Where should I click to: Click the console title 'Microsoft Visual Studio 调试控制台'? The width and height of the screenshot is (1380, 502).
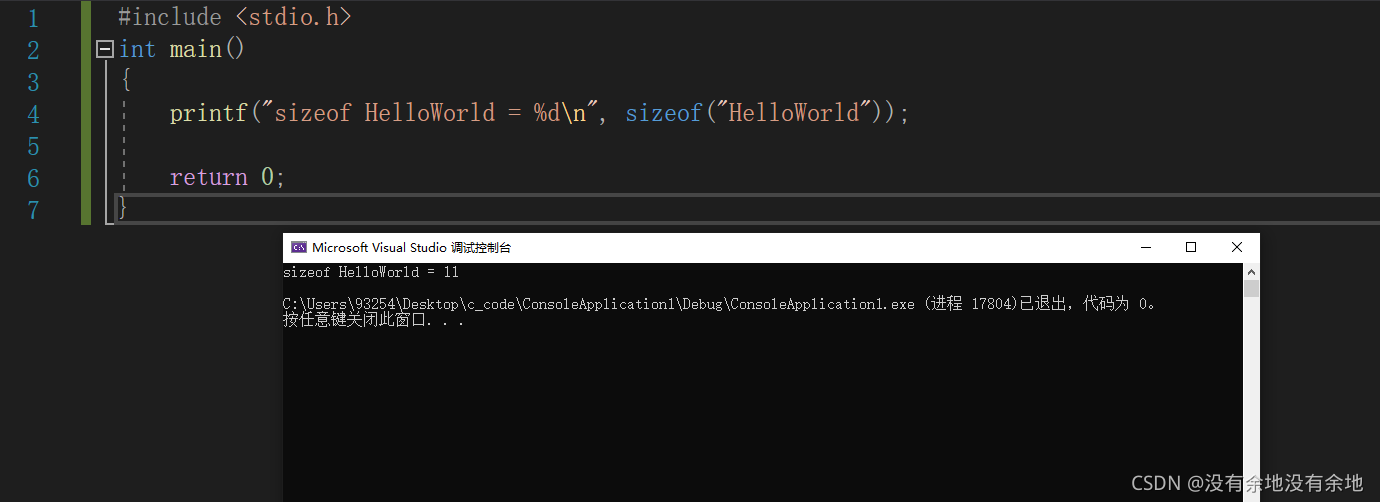pyautogui.click(x=411, y=248)
